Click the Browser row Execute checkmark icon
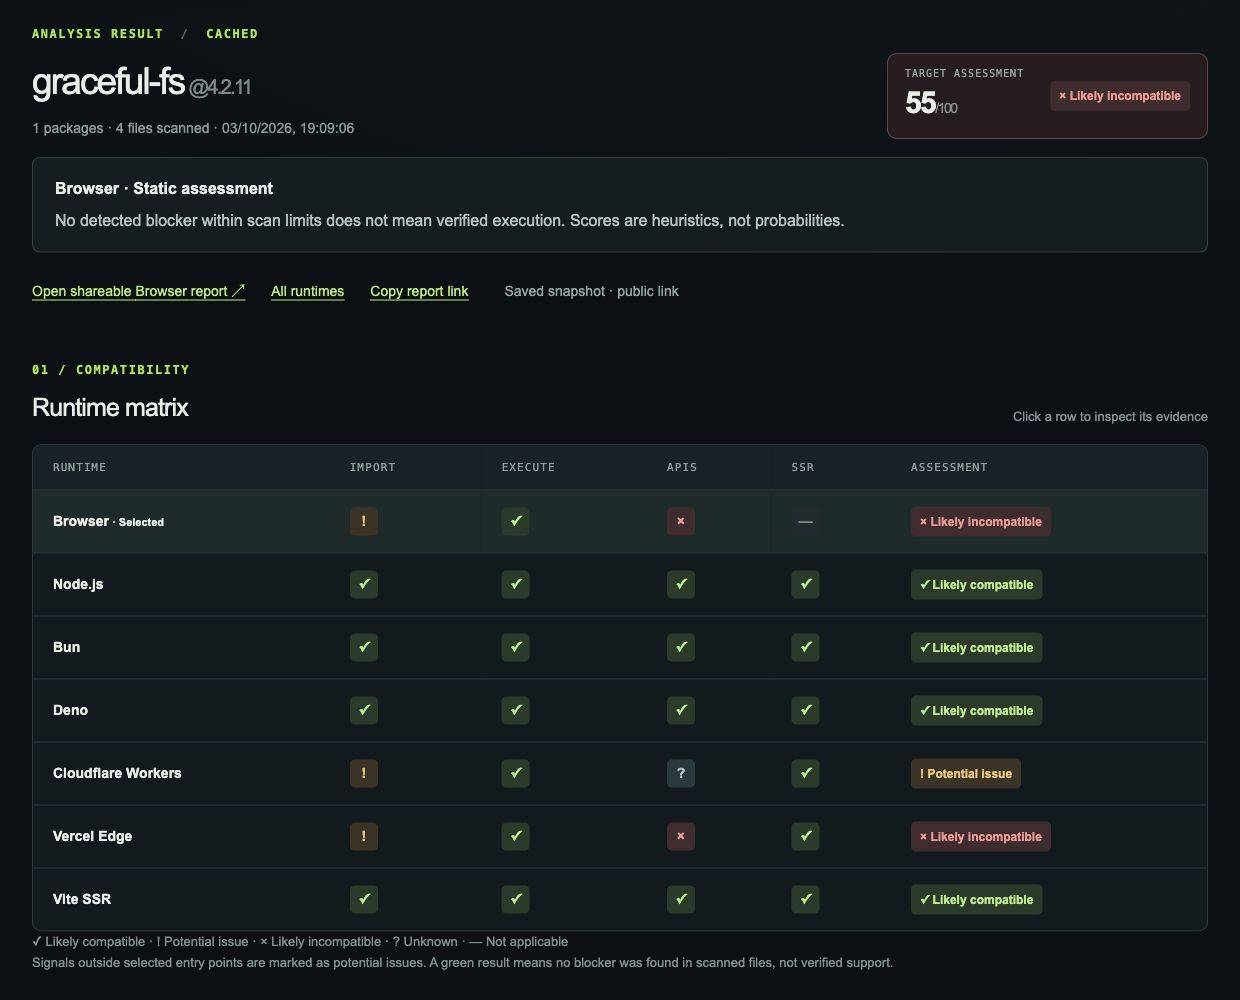The image size is (1240, 1000). 516,521
